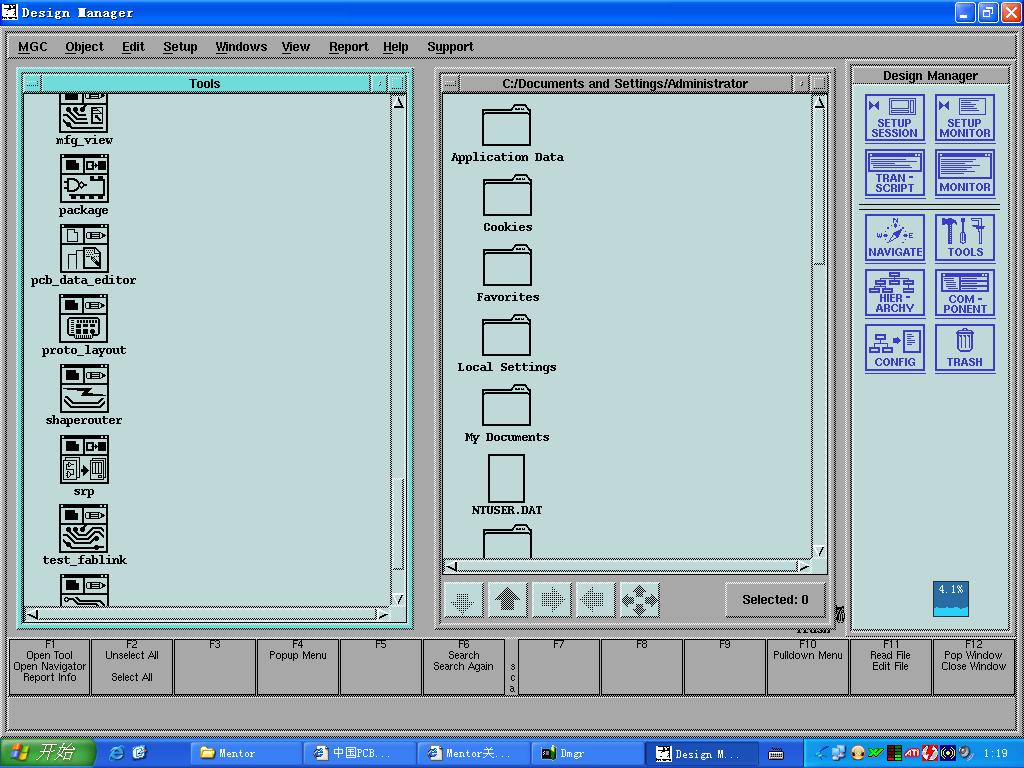Open the Component palette icon
The image size is (1024, 768).
point(965,293)
